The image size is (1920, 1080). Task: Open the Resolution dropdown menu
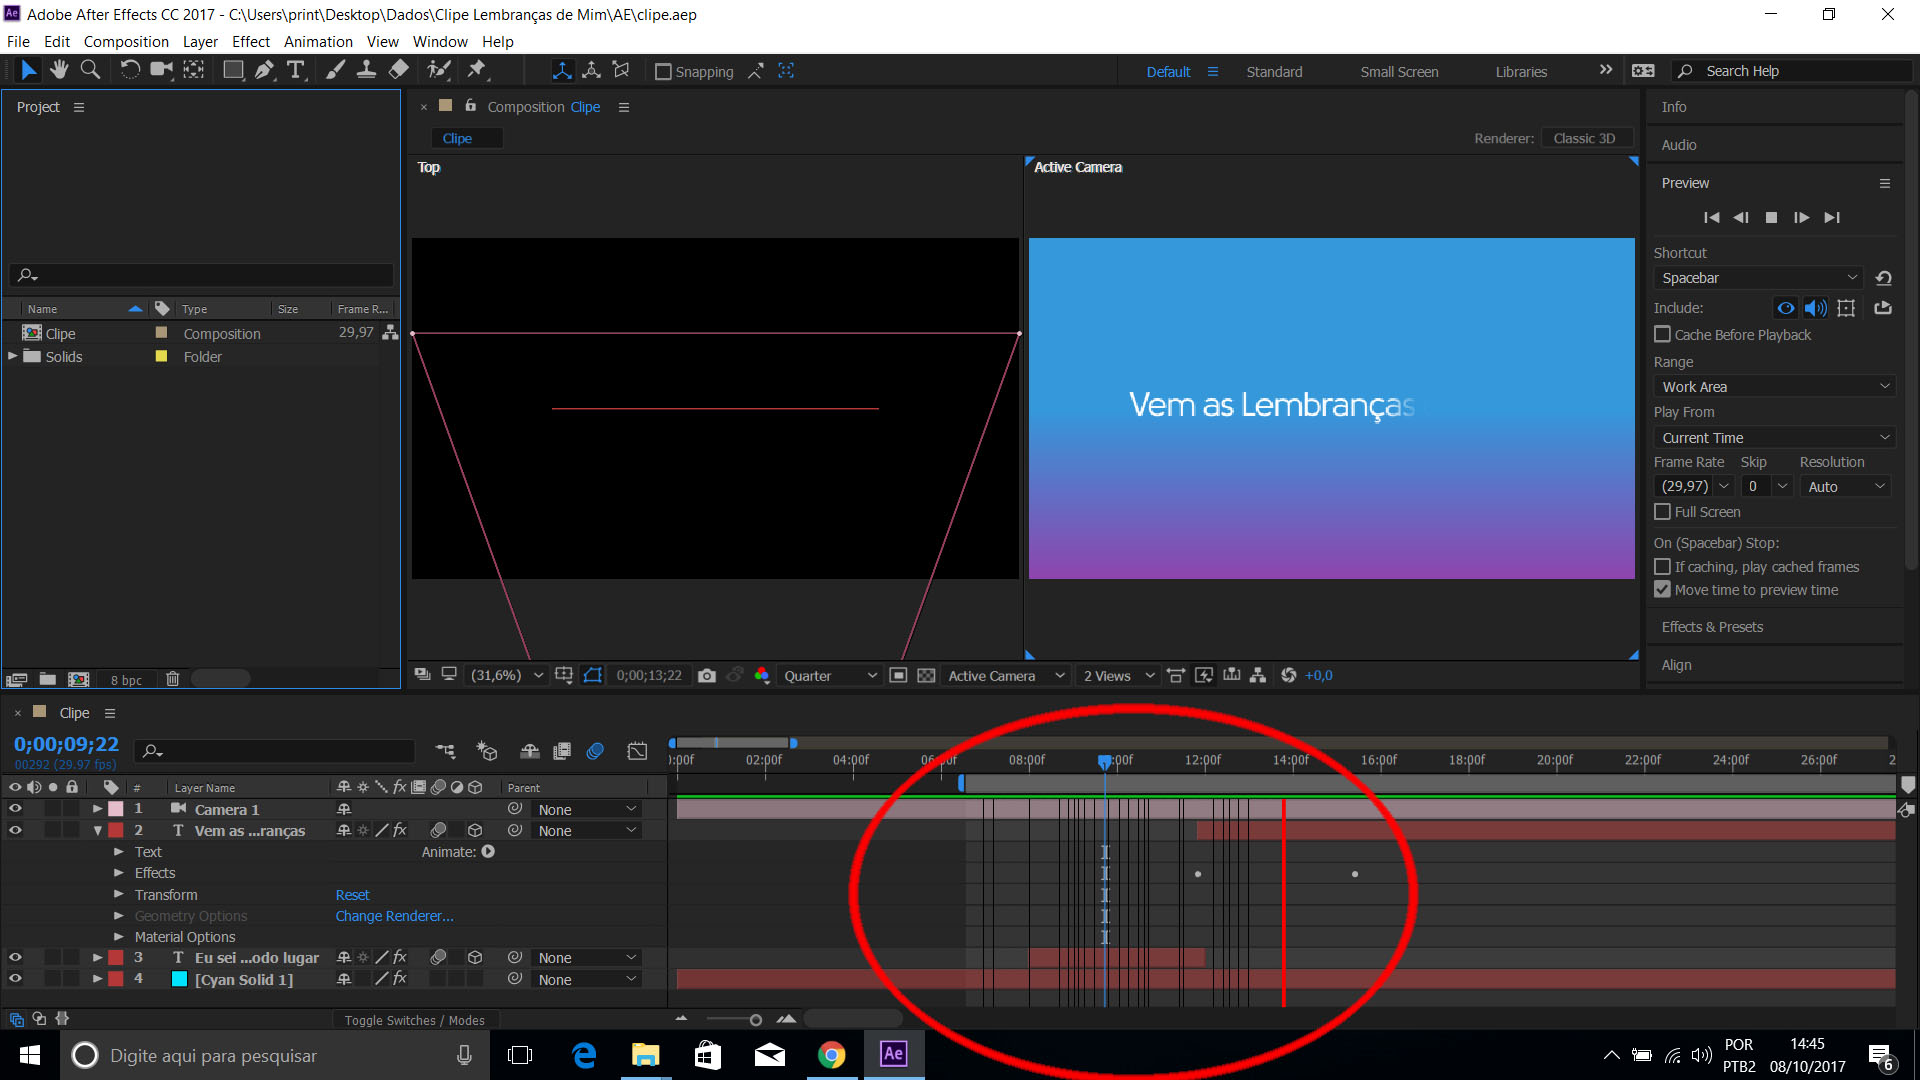(x=1846, y=485)
